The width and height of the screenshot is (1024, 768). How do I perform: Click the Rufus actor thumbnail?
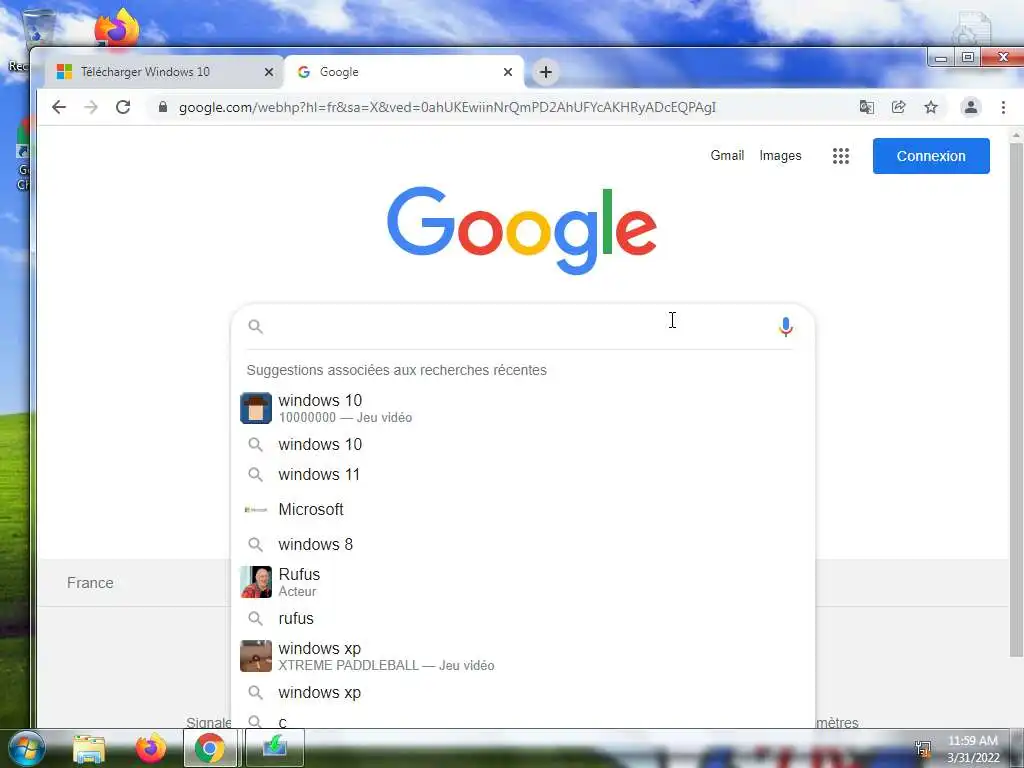tap(256, 582)
